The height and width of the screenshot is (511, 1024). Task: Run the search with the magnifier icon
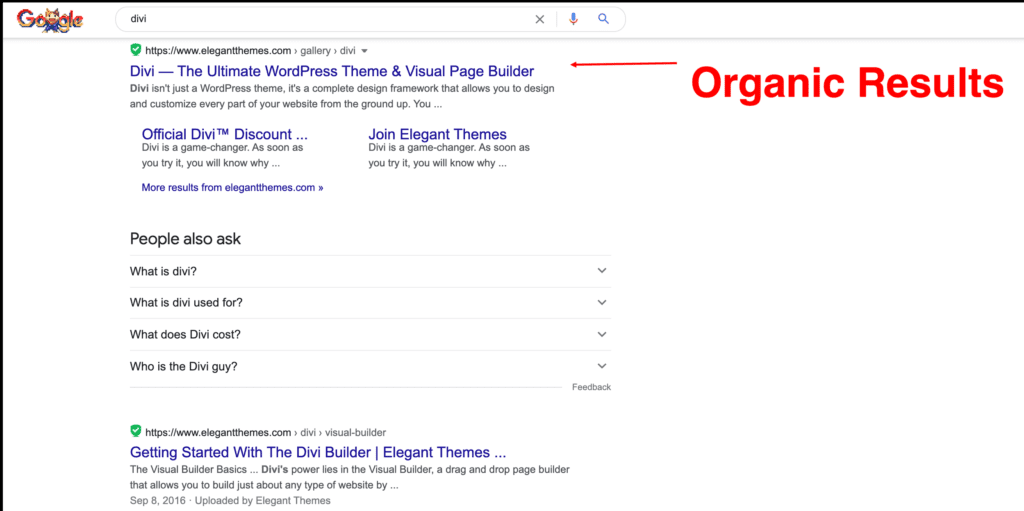603,19
